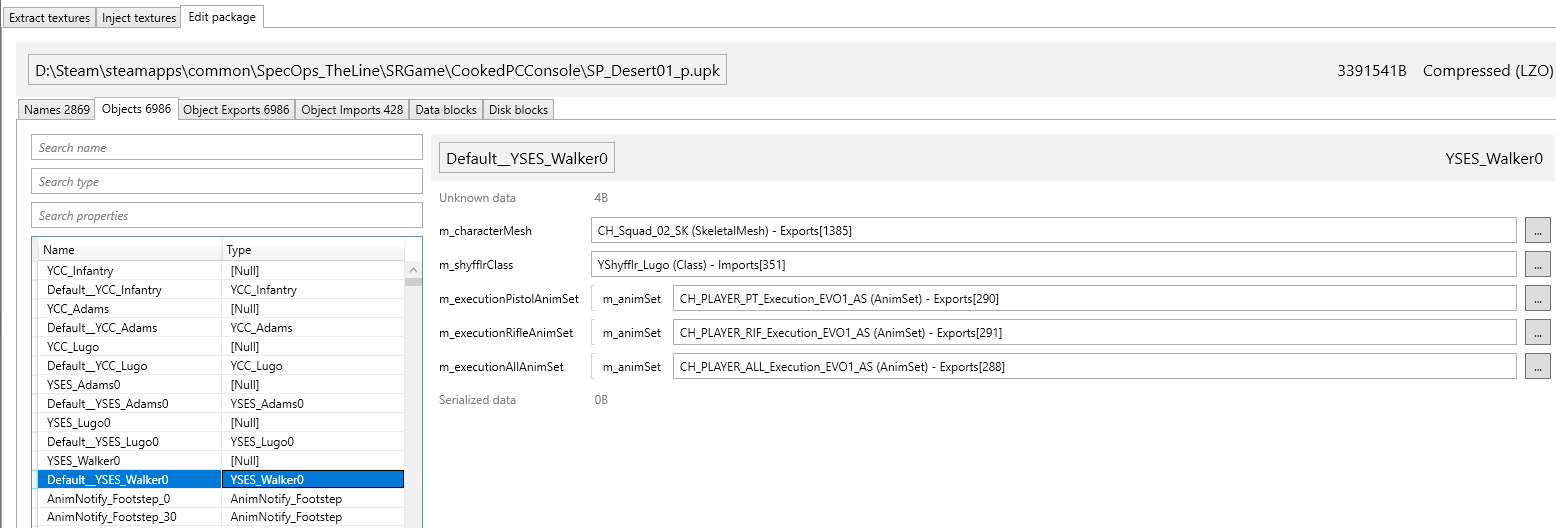The width and height of the screenshot is (1556, 528).
Task: Click browse button for m_shyfflrClass
Action: tap(1537, 265)
